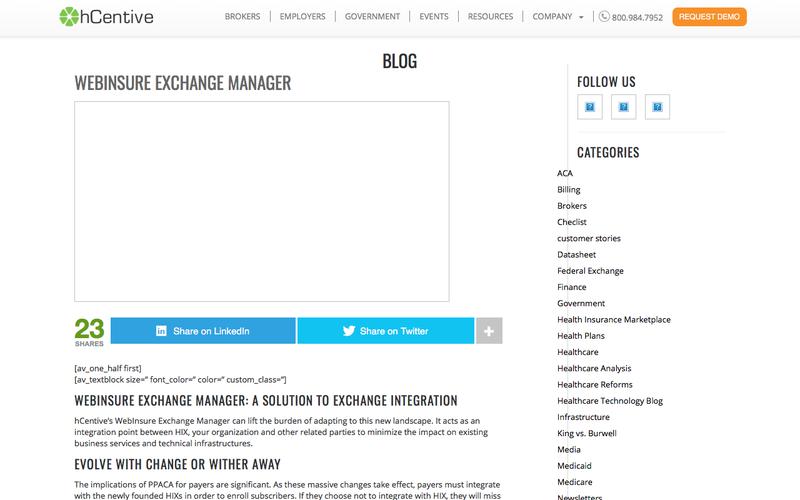Open the Healthcare Reforms category
Image resolution: width=800 pixels, height=500 pixels.
(594, 385)
